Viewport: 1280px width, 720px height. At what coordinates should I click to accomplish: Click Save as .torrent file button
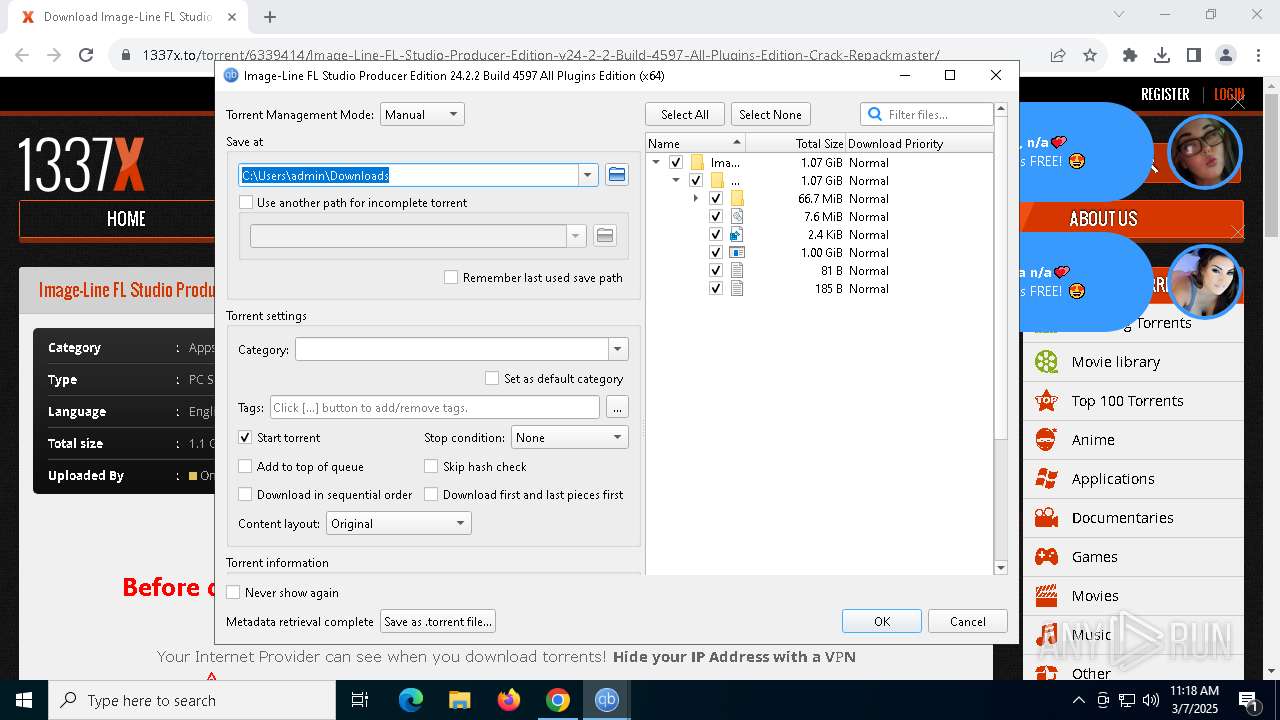pyautogui.click(x=438, y=622)
